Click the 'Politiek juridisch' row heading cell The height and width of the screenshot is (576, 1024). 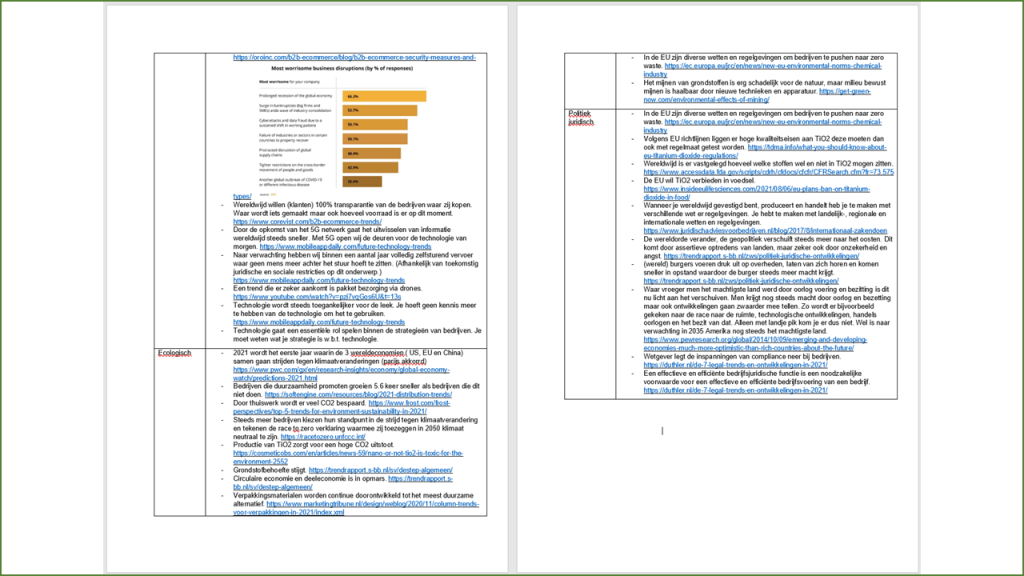[x=580, y=117]
